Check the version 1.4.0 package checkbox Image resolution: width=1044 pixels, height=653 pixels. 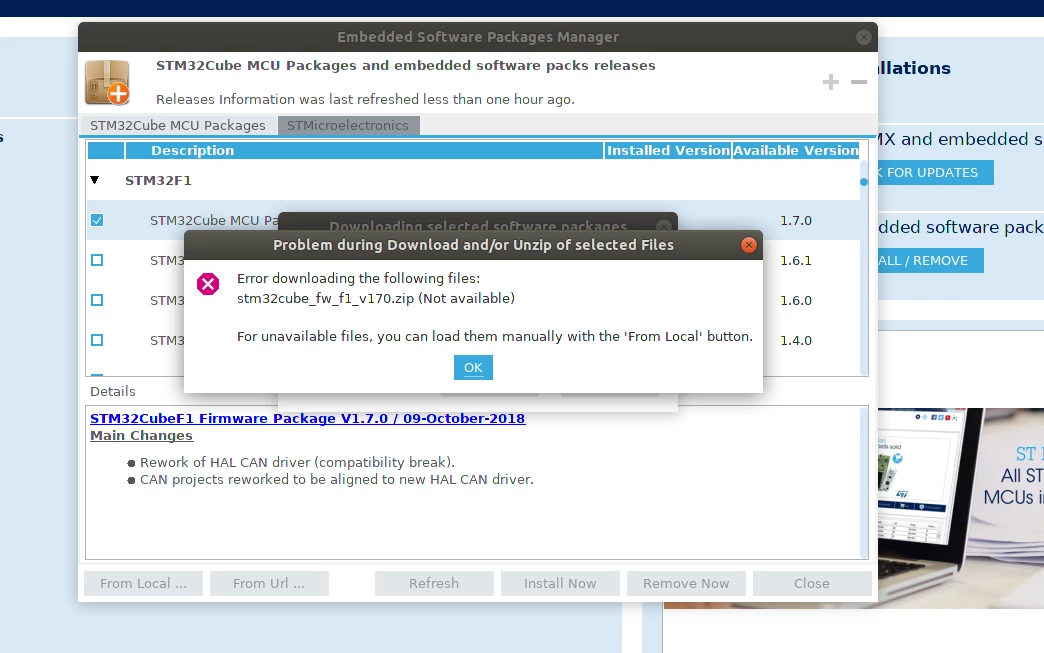(x=97, y=340)
